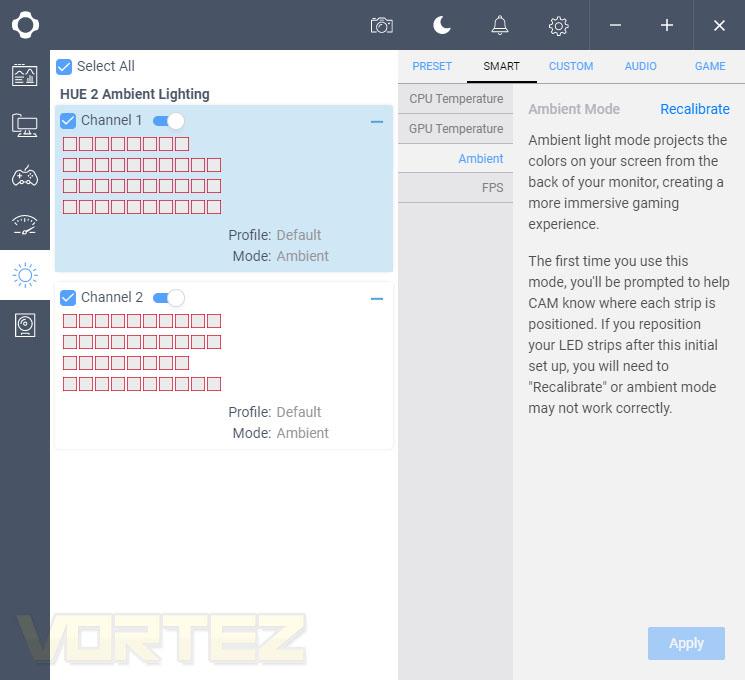Open audio speaker icon in sidebar
This screenshot has width=745, height=680.
[25, 326]
